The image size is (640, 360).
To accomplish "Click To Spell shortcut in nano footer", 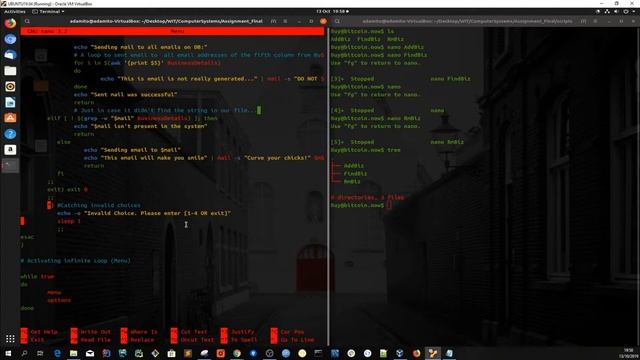I will (239, 340).
